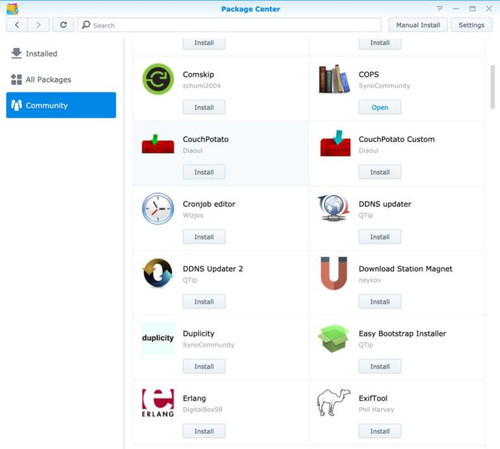Open Package Center Settings
Viewport: 500px width, 449px height.
click(x=471, y=25)
